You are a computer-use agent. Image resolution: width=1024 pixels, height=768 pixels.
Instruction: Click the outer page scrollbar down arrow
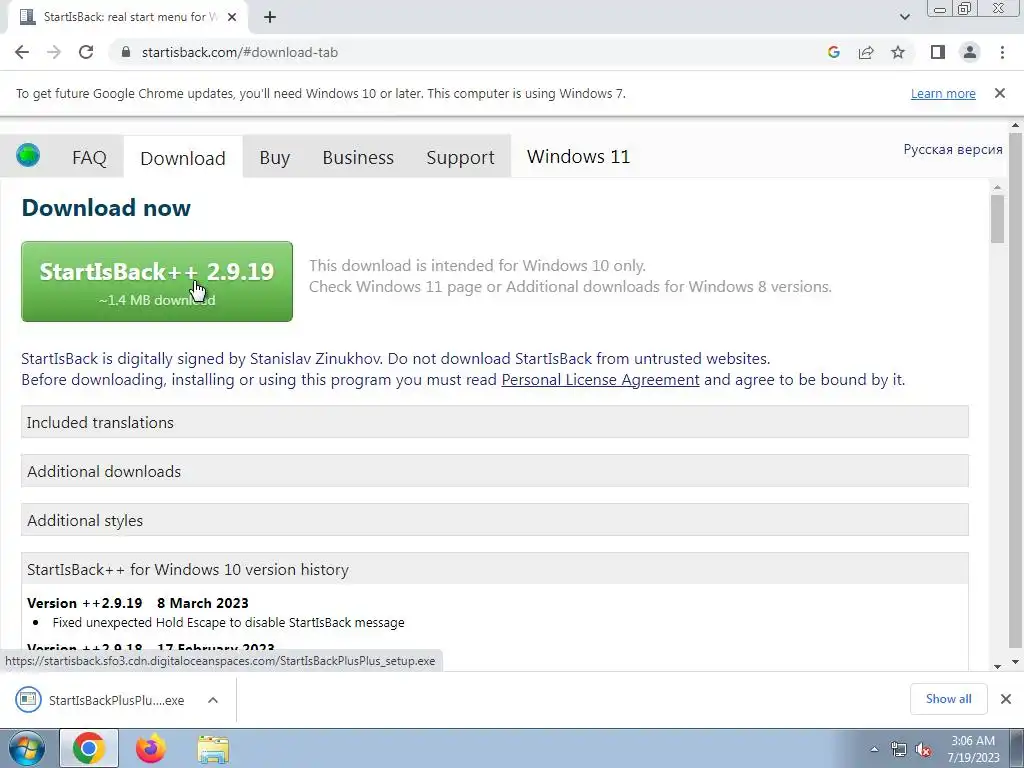point(1015,662)
